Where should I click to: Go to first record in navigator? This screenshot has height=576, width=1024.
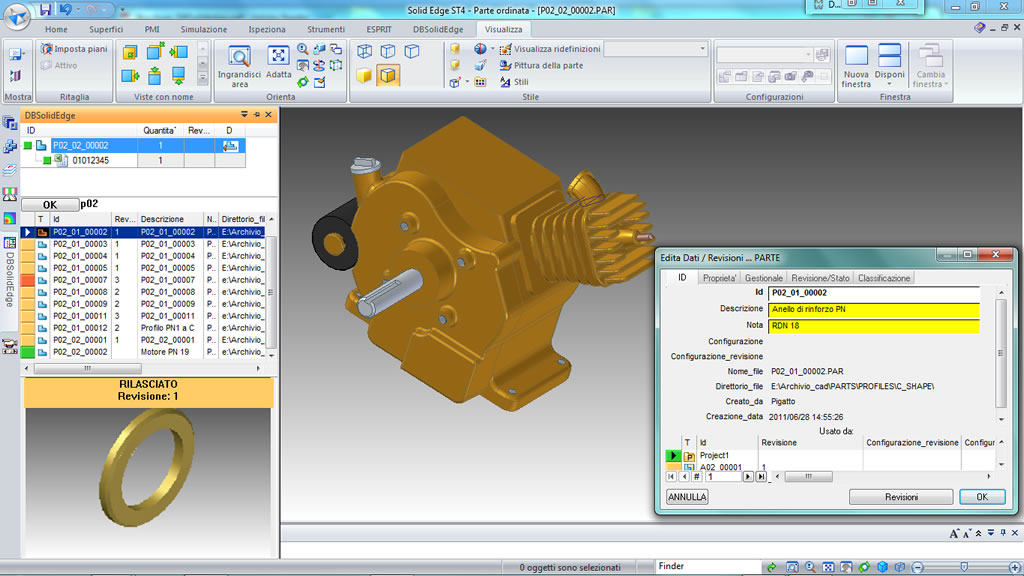coord(671,477)
